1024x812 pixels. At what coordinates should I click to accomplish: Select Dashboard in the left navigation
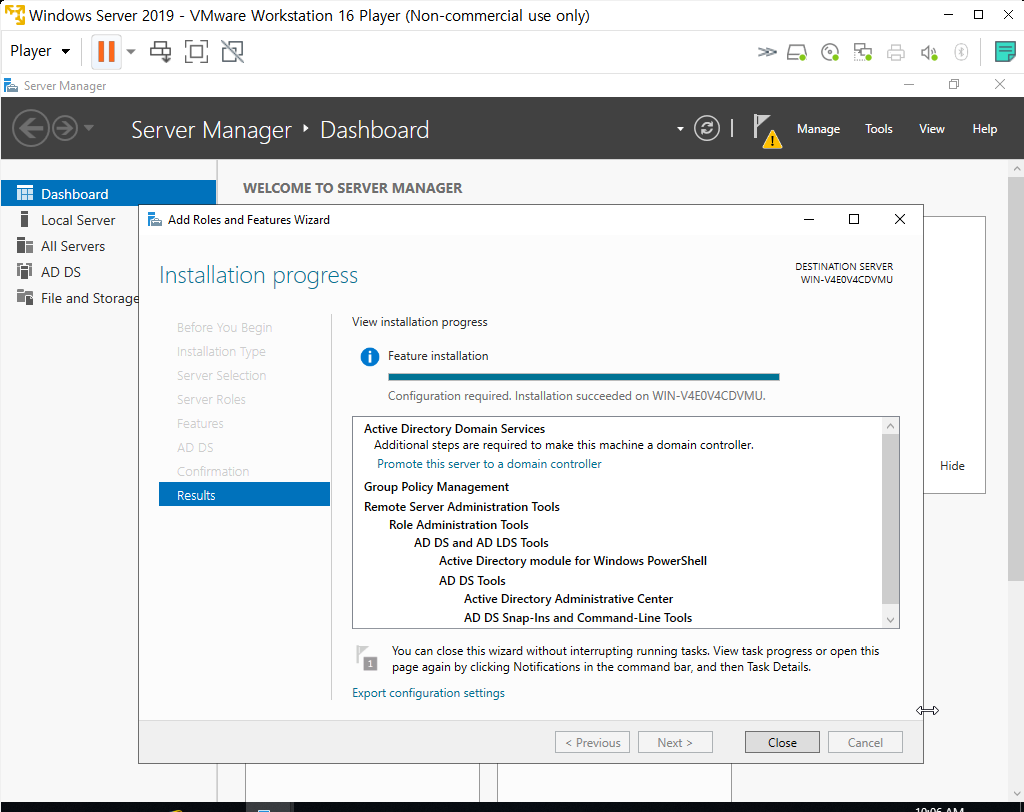108,193
